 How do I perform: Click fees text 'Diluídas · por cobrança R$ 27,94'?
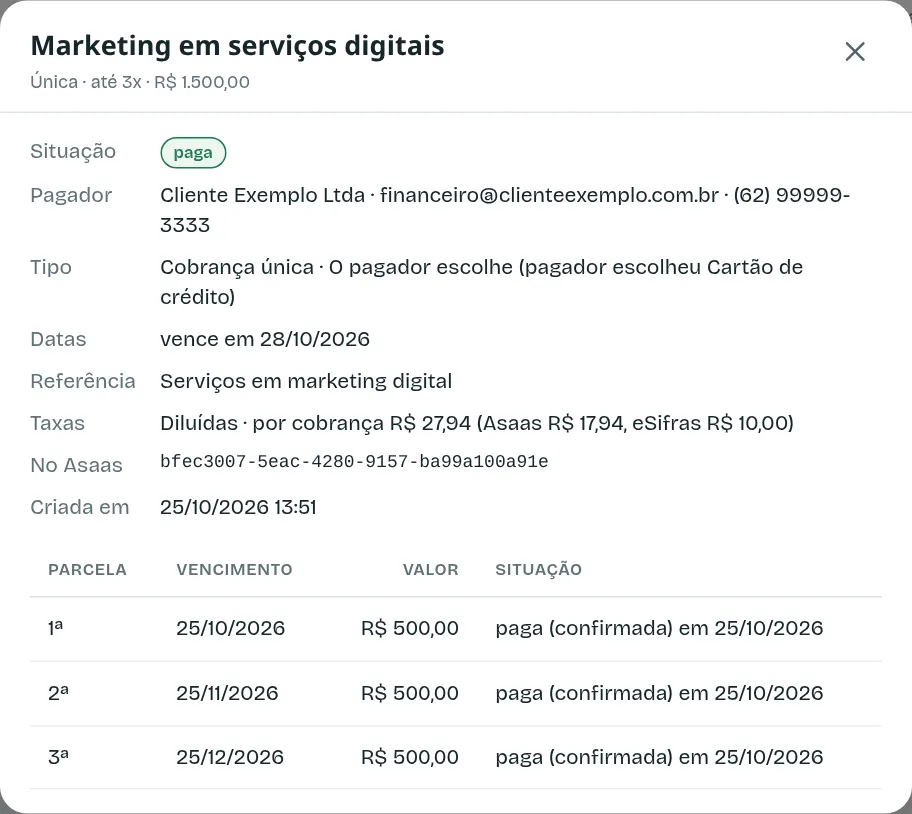[x=315, y=423]
